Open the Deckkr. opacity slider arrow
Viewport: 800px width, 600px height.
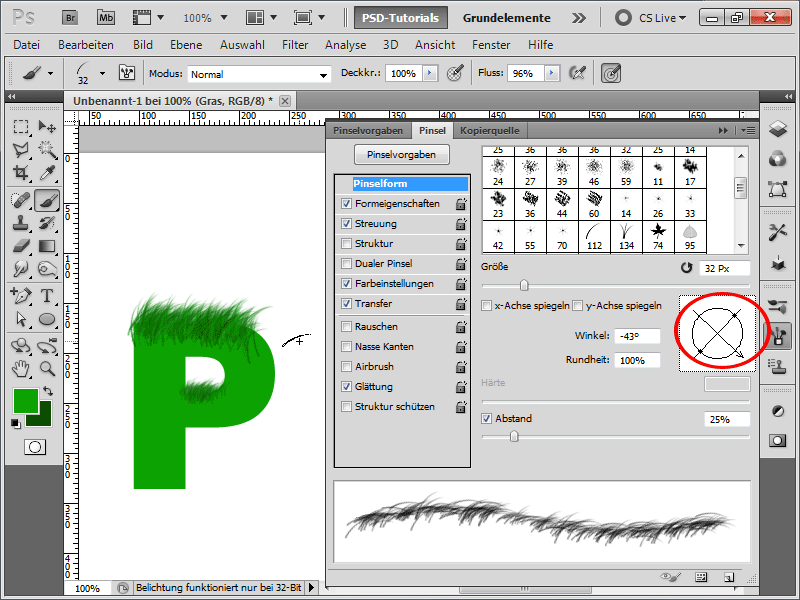pyautogui.click(x=430, y=73)
